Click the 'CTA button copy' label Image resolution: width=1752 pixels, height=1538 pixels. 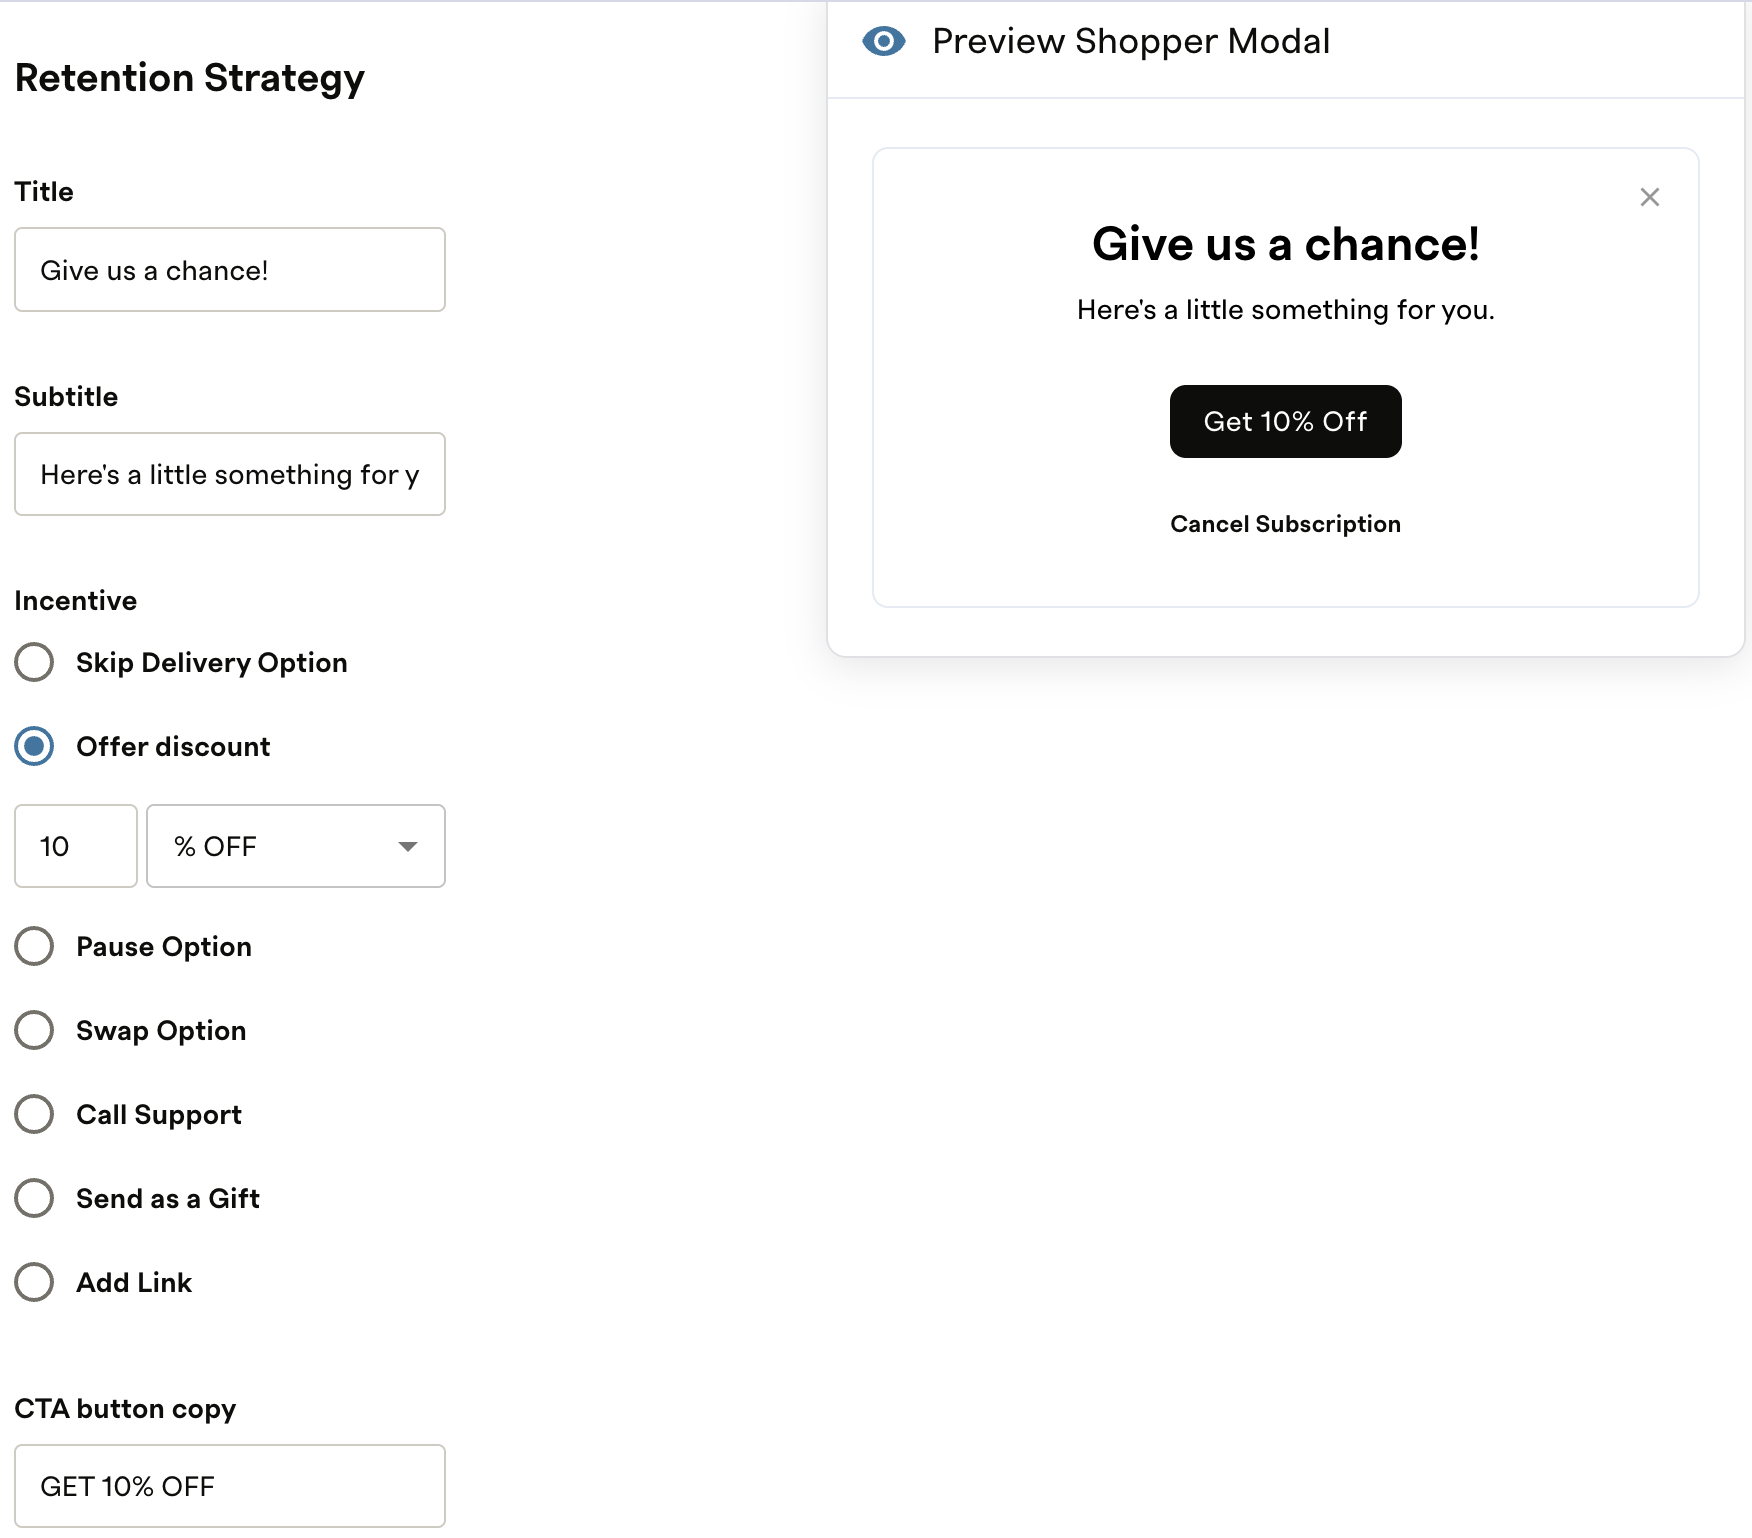[125, 1409]
